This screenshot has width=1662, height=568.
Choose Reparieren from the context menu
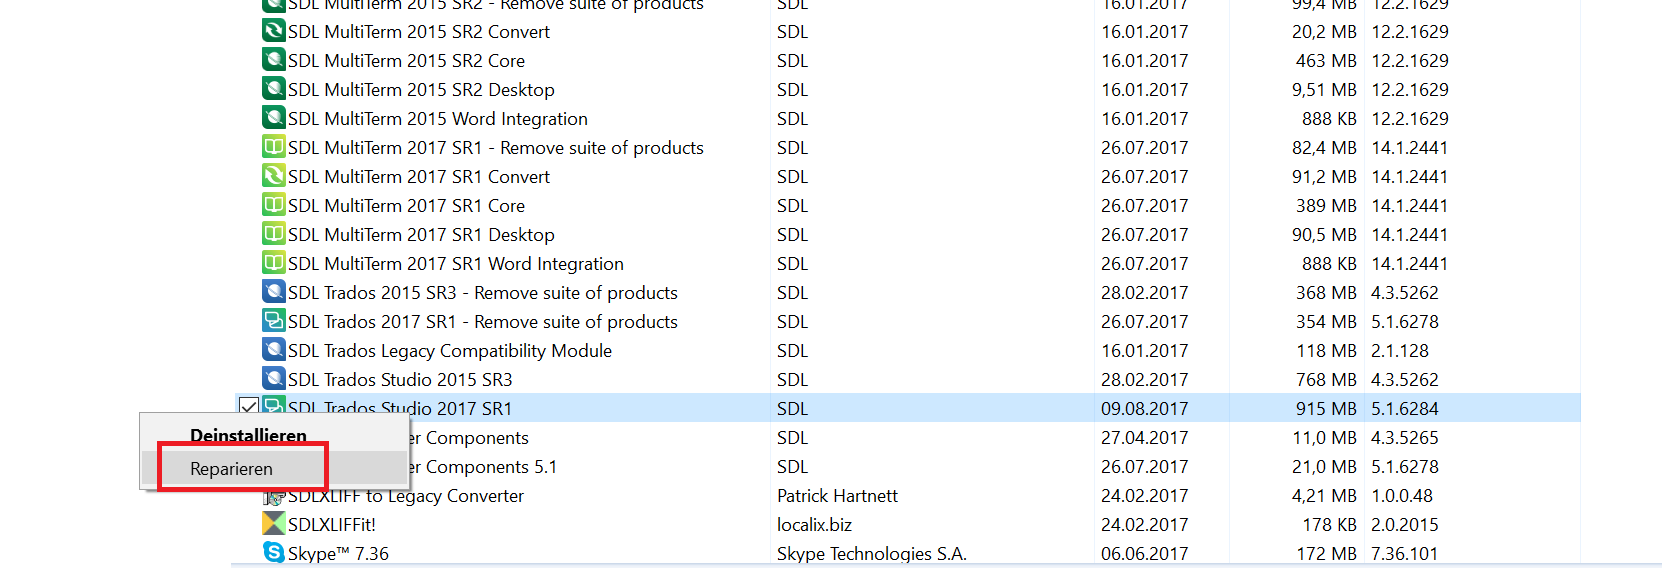pos(231,468)
